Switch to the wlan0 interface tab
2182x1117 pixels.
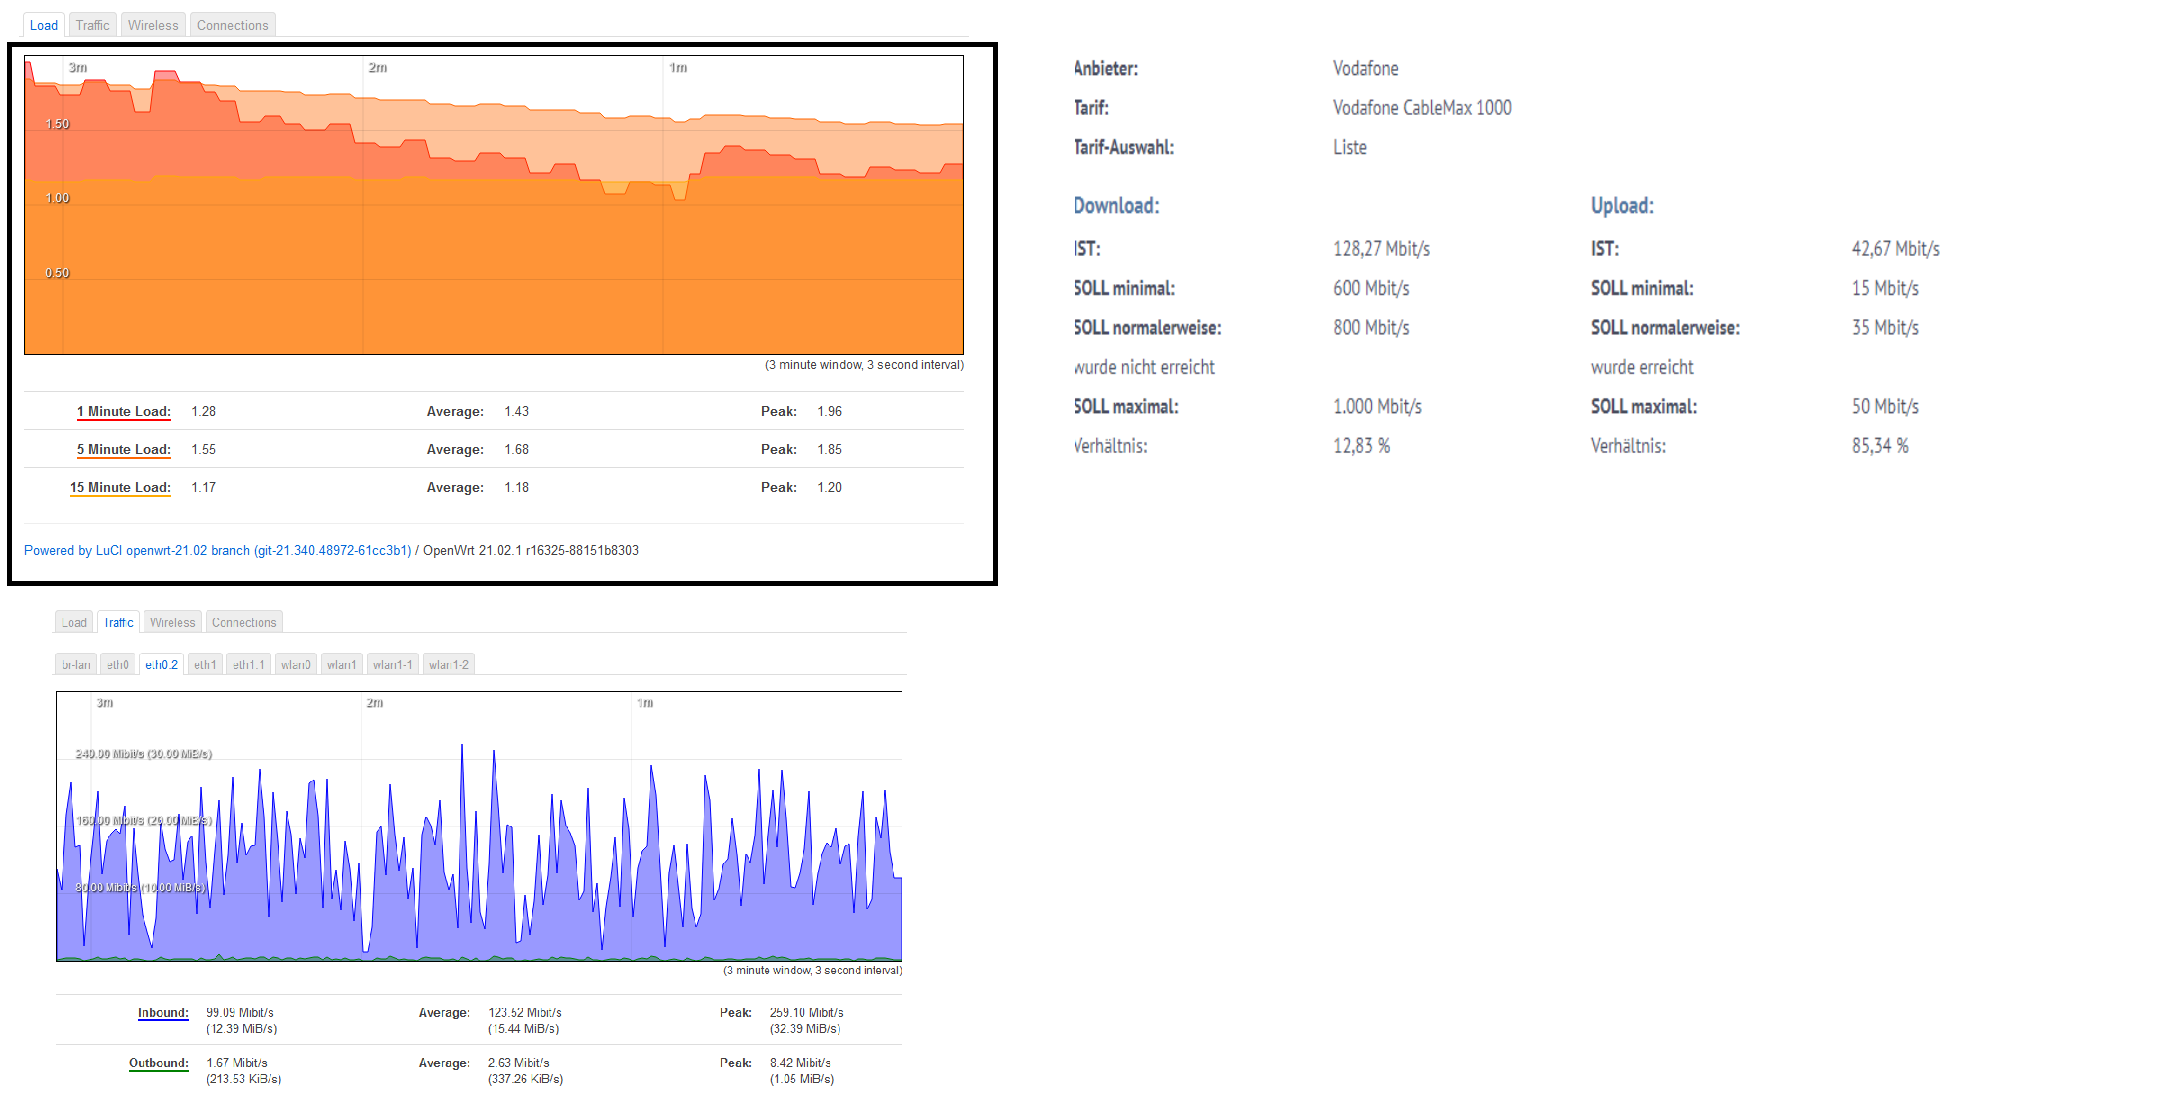[295, 664]
